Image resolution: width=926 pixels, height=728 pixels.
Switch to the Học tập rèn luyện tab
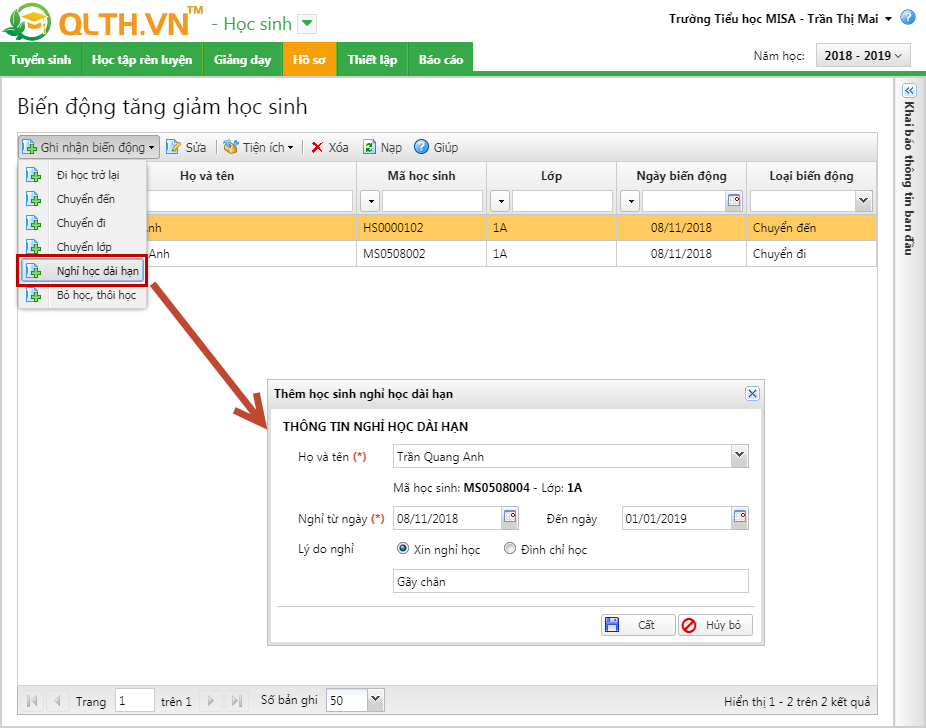[142, 60]
